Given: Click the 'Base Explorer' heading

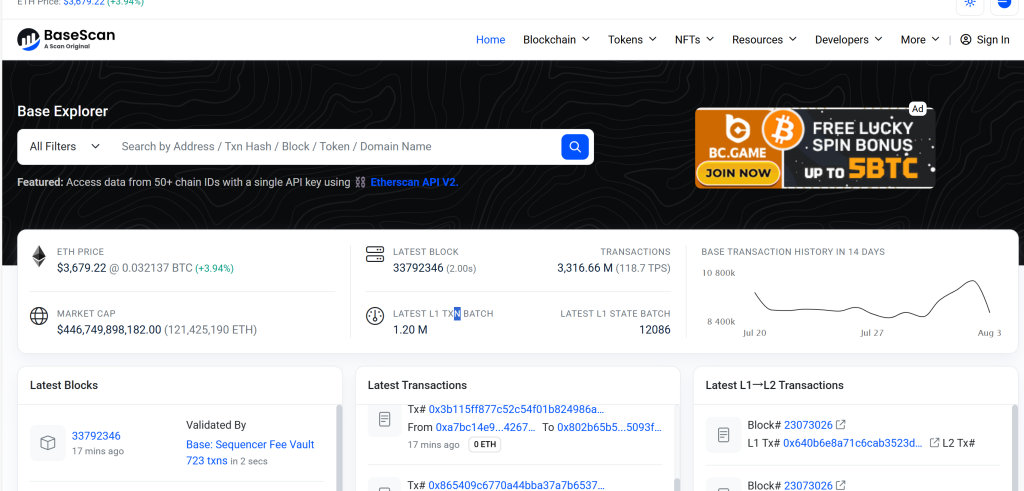Looking at the screenshot, I should point(63,111).
